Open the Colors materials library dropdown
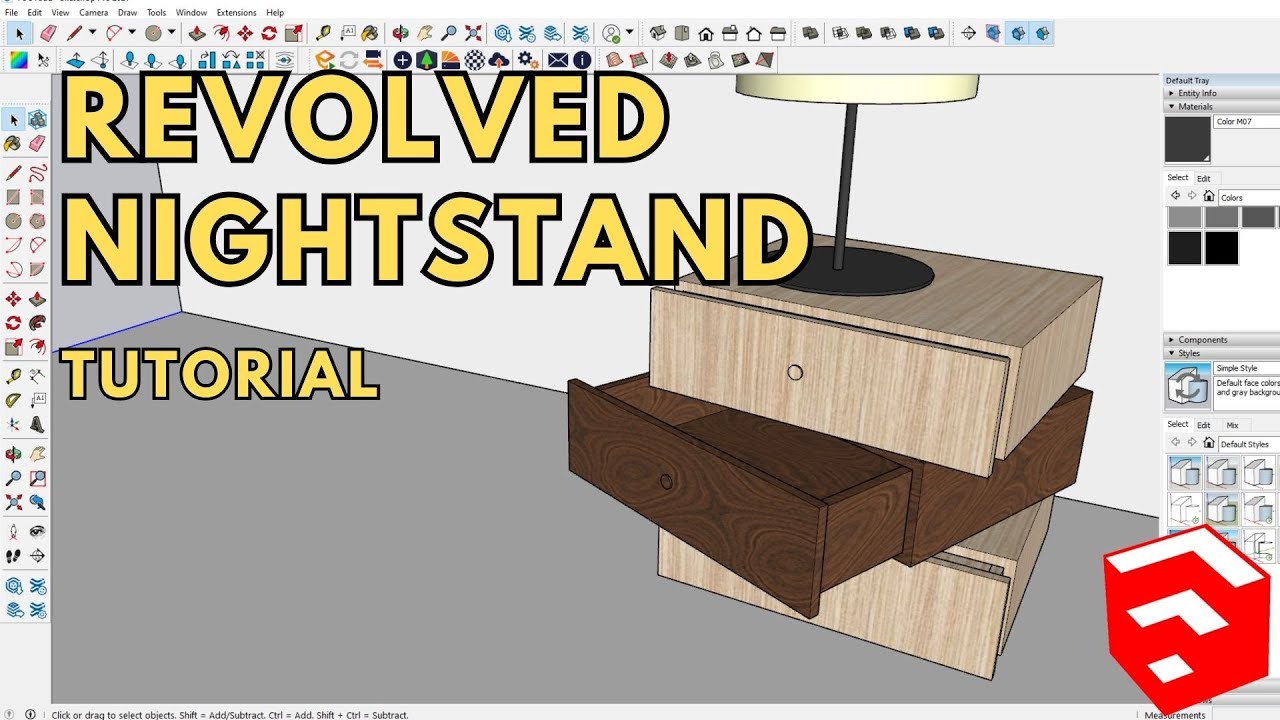This screenshot has height=720, width=1280. pyautogui.click(x=1249, y=197)
